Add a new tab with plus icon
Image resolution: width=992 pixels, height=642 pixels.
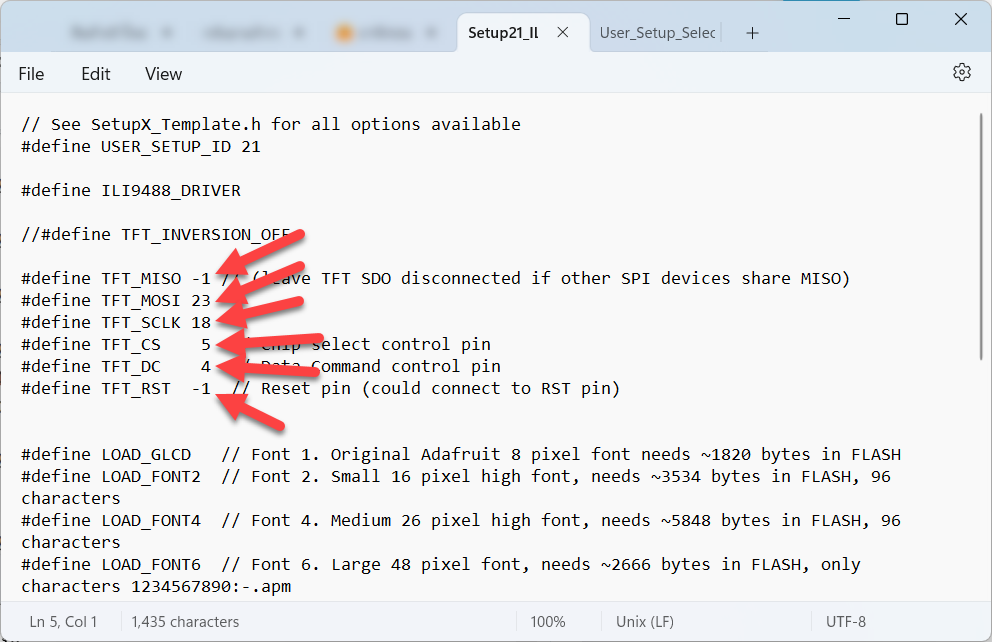coord(752,33)
